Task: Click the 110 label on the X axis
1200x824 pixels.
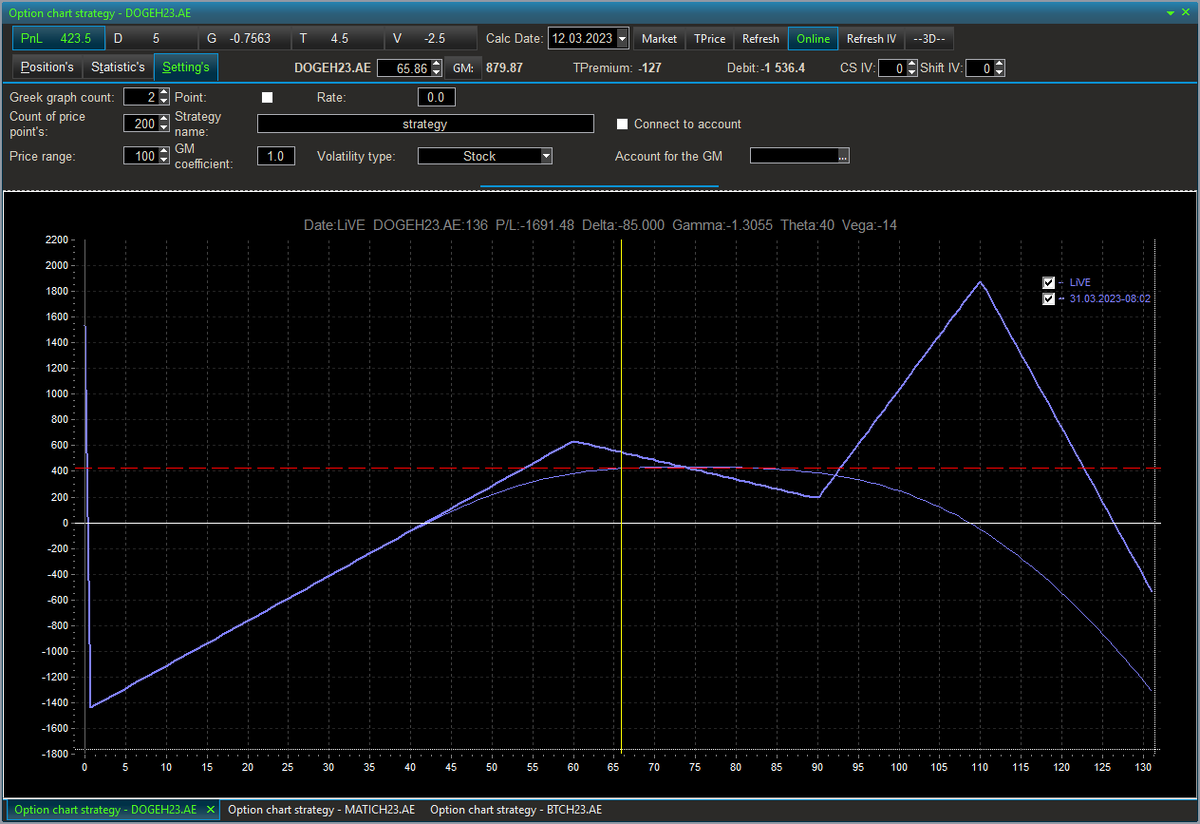Action: (x=980, y=767)
